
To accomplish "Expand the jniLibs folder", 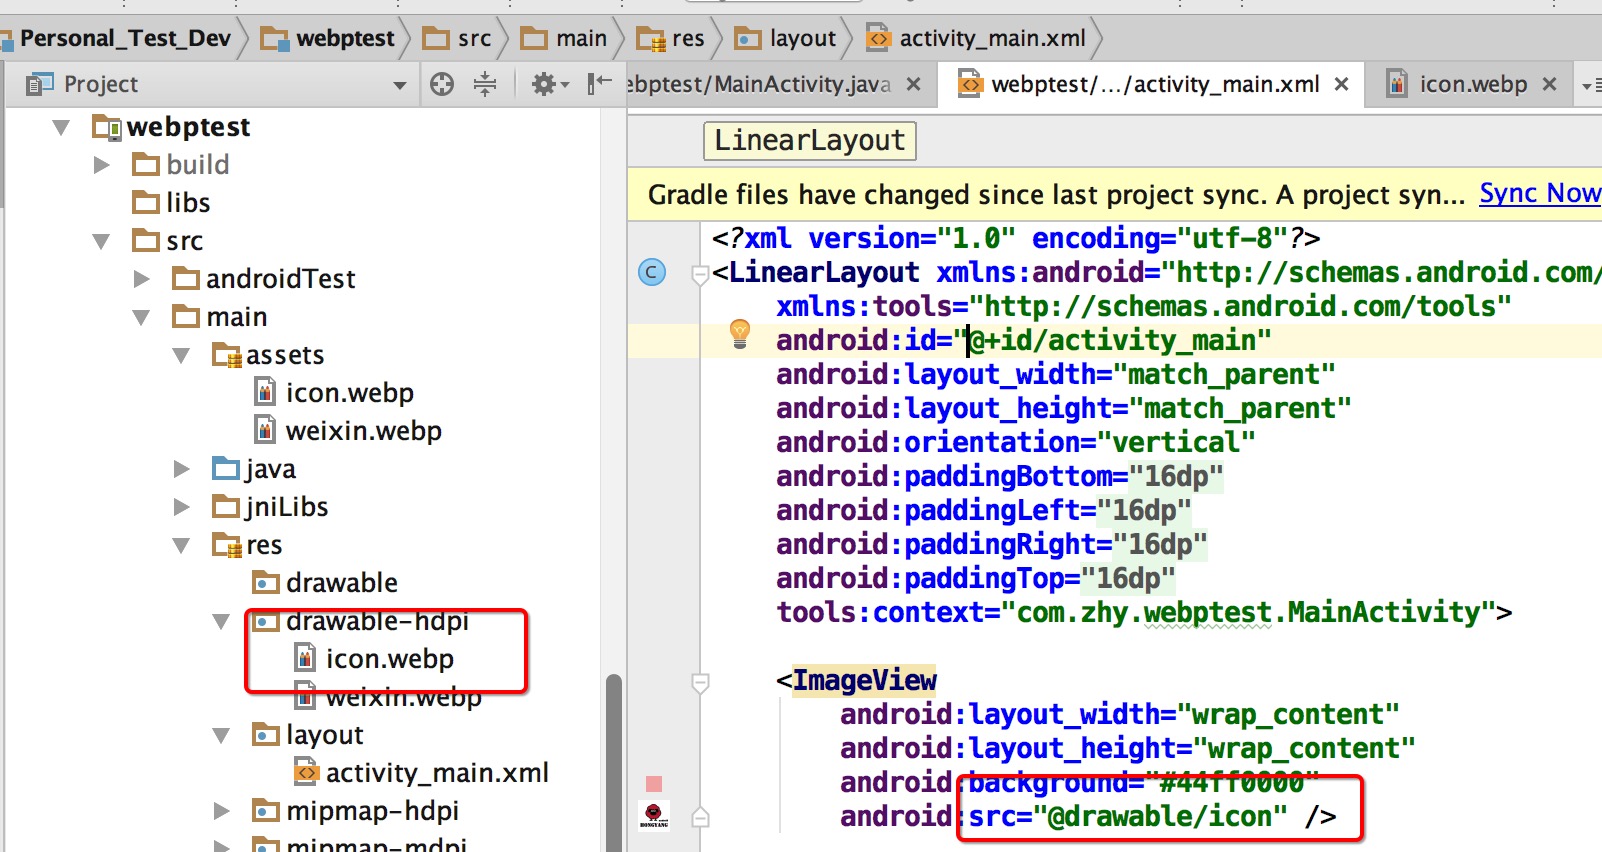I will click(181, 507).
